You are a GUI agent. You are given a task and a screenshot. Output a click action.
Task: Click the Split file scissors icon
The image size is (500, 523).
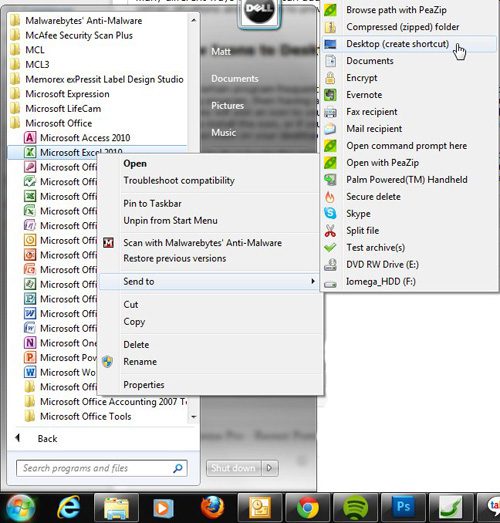pos(330,230)
